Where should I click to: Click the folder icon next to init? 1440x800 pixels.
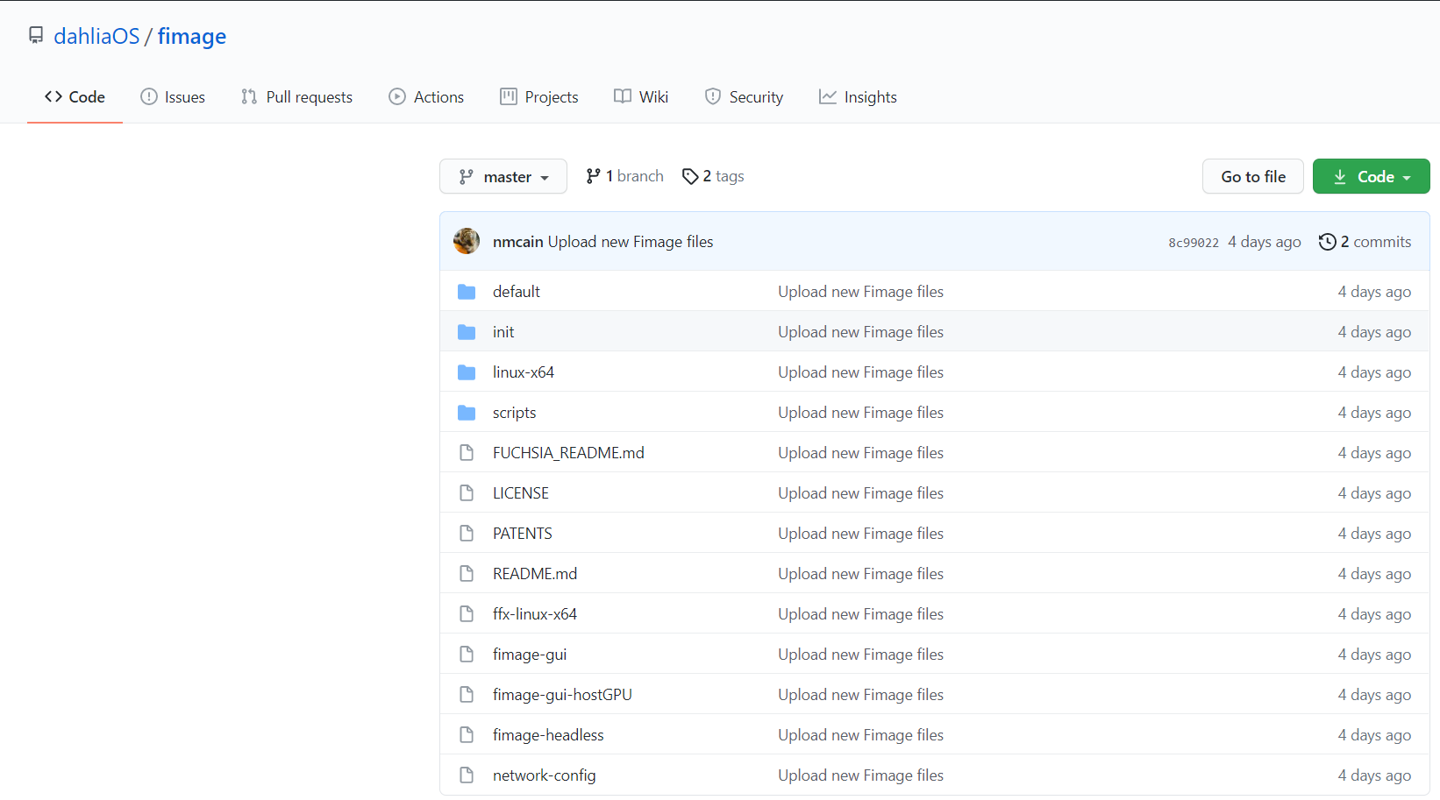pos(466,332)
